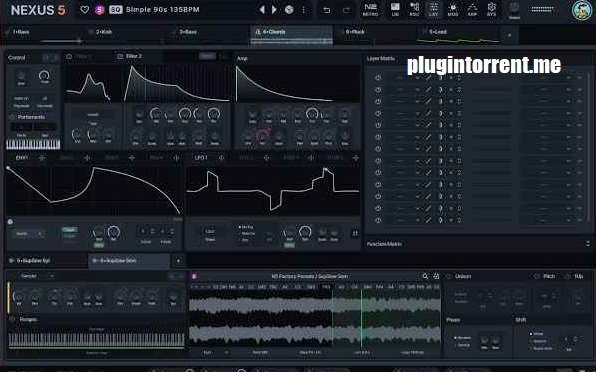Open the N2 RETRO view
The width and height of the screenshot is (596, 372).
coord(371,9)
